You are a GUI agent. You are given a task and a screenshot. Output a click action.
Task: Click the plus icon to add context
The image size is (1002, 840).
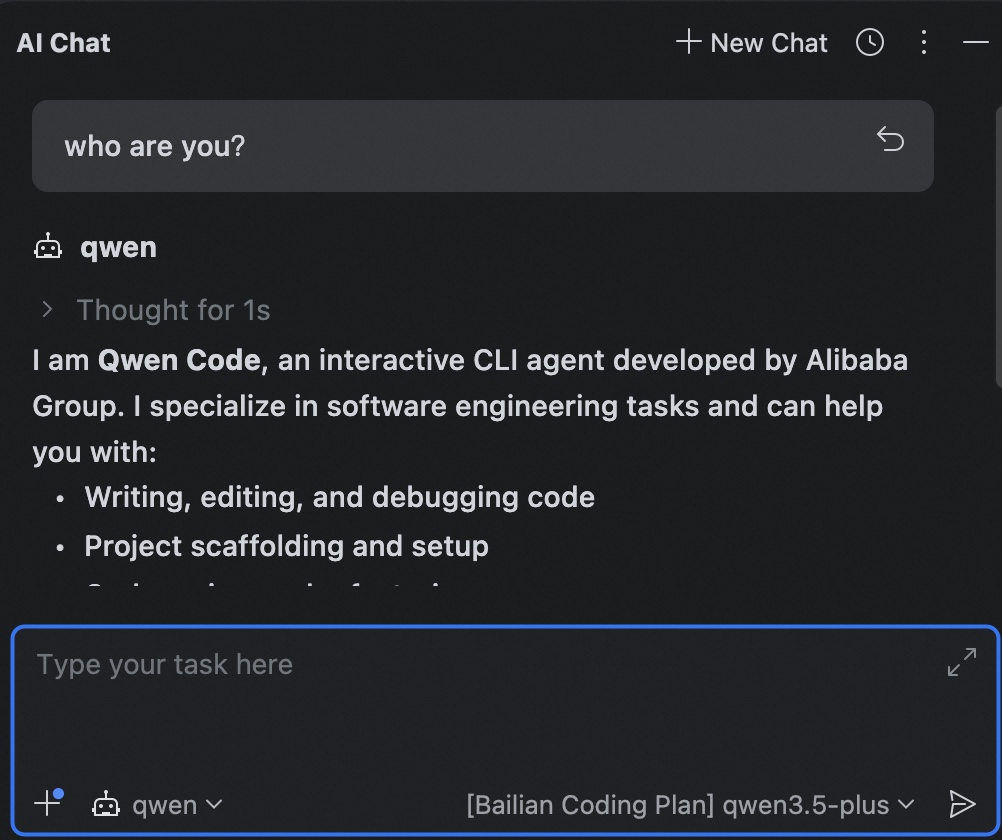click(x=47, y=803)
